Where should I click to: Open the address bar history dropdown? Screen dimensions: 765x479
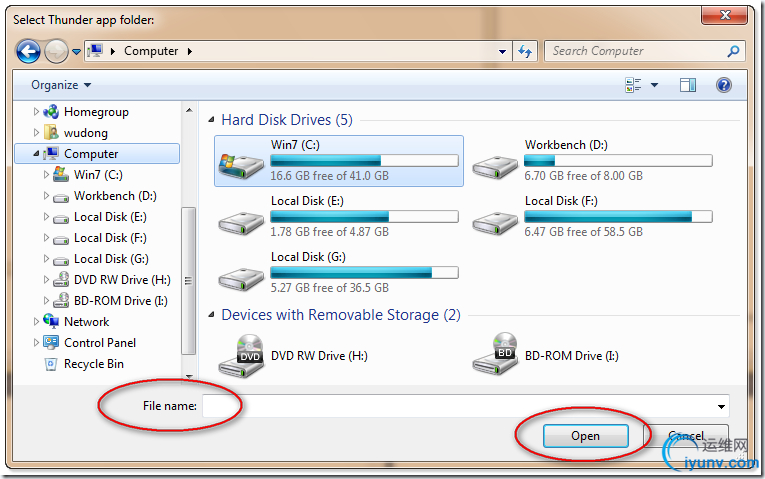click(502, 51)
